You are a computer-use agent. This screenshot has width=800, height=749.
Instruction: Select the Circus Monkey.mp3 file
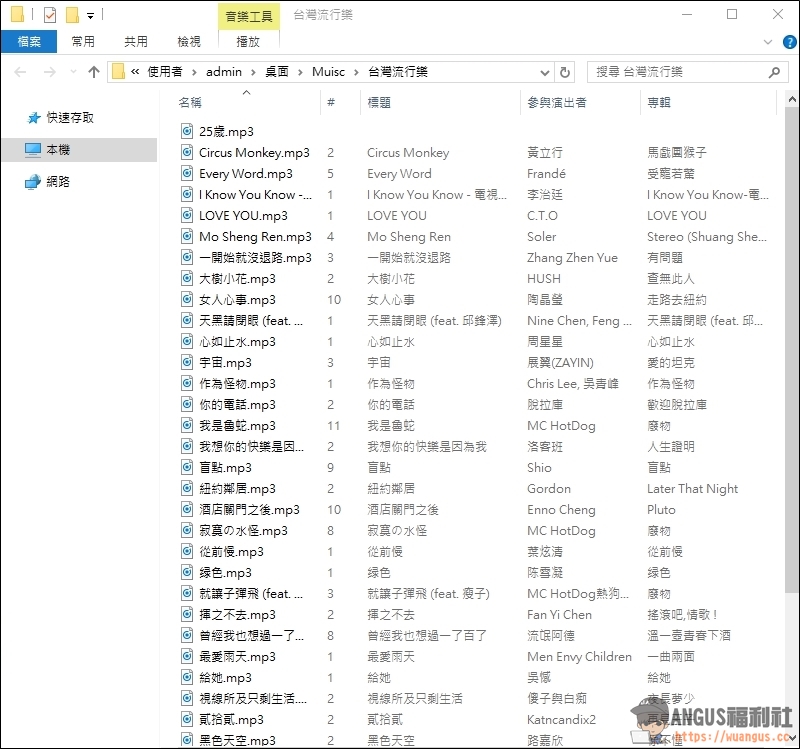tap(253, 153)
